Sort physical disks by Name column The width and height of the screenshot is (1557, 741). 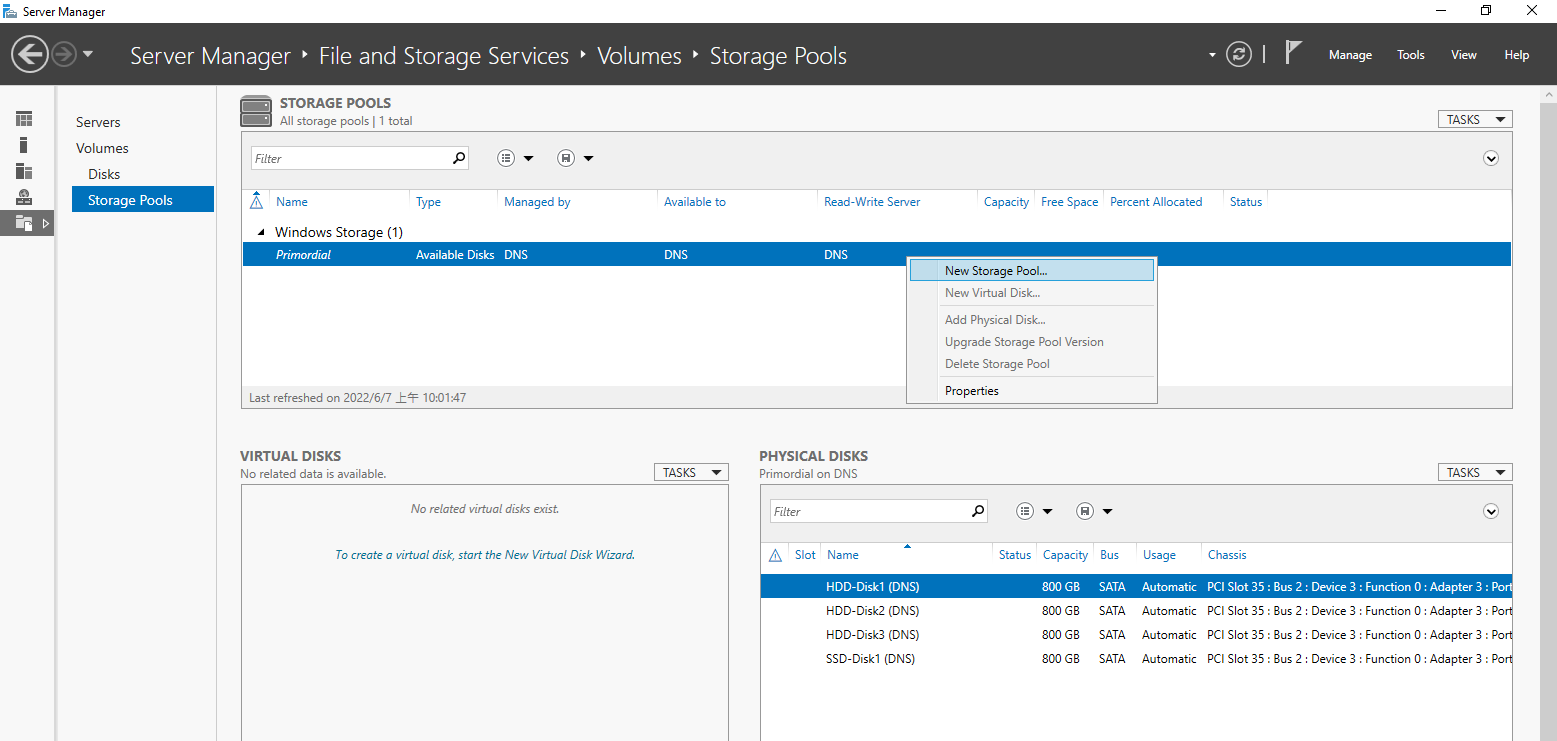pos(843,555)
